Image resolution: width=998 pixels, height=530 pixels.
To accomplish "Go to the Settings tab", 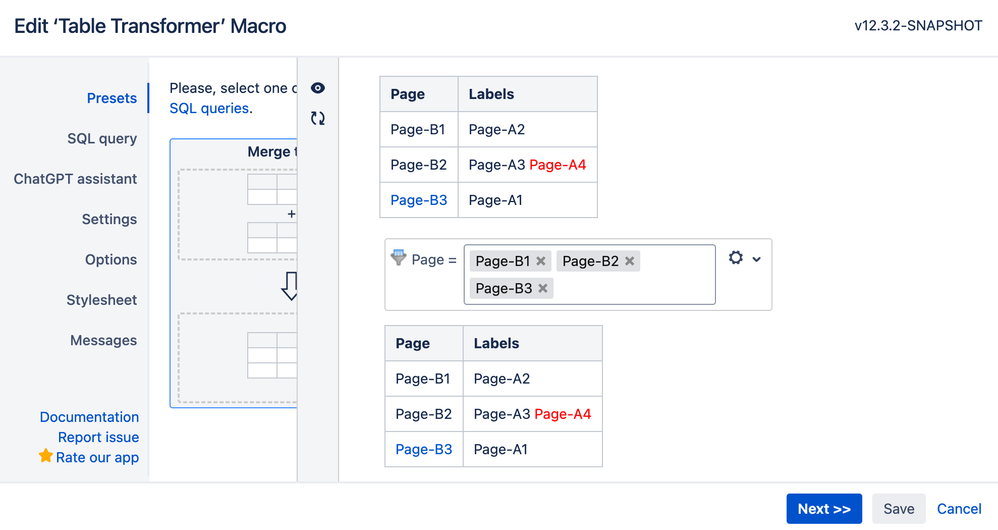I will 109,219.
